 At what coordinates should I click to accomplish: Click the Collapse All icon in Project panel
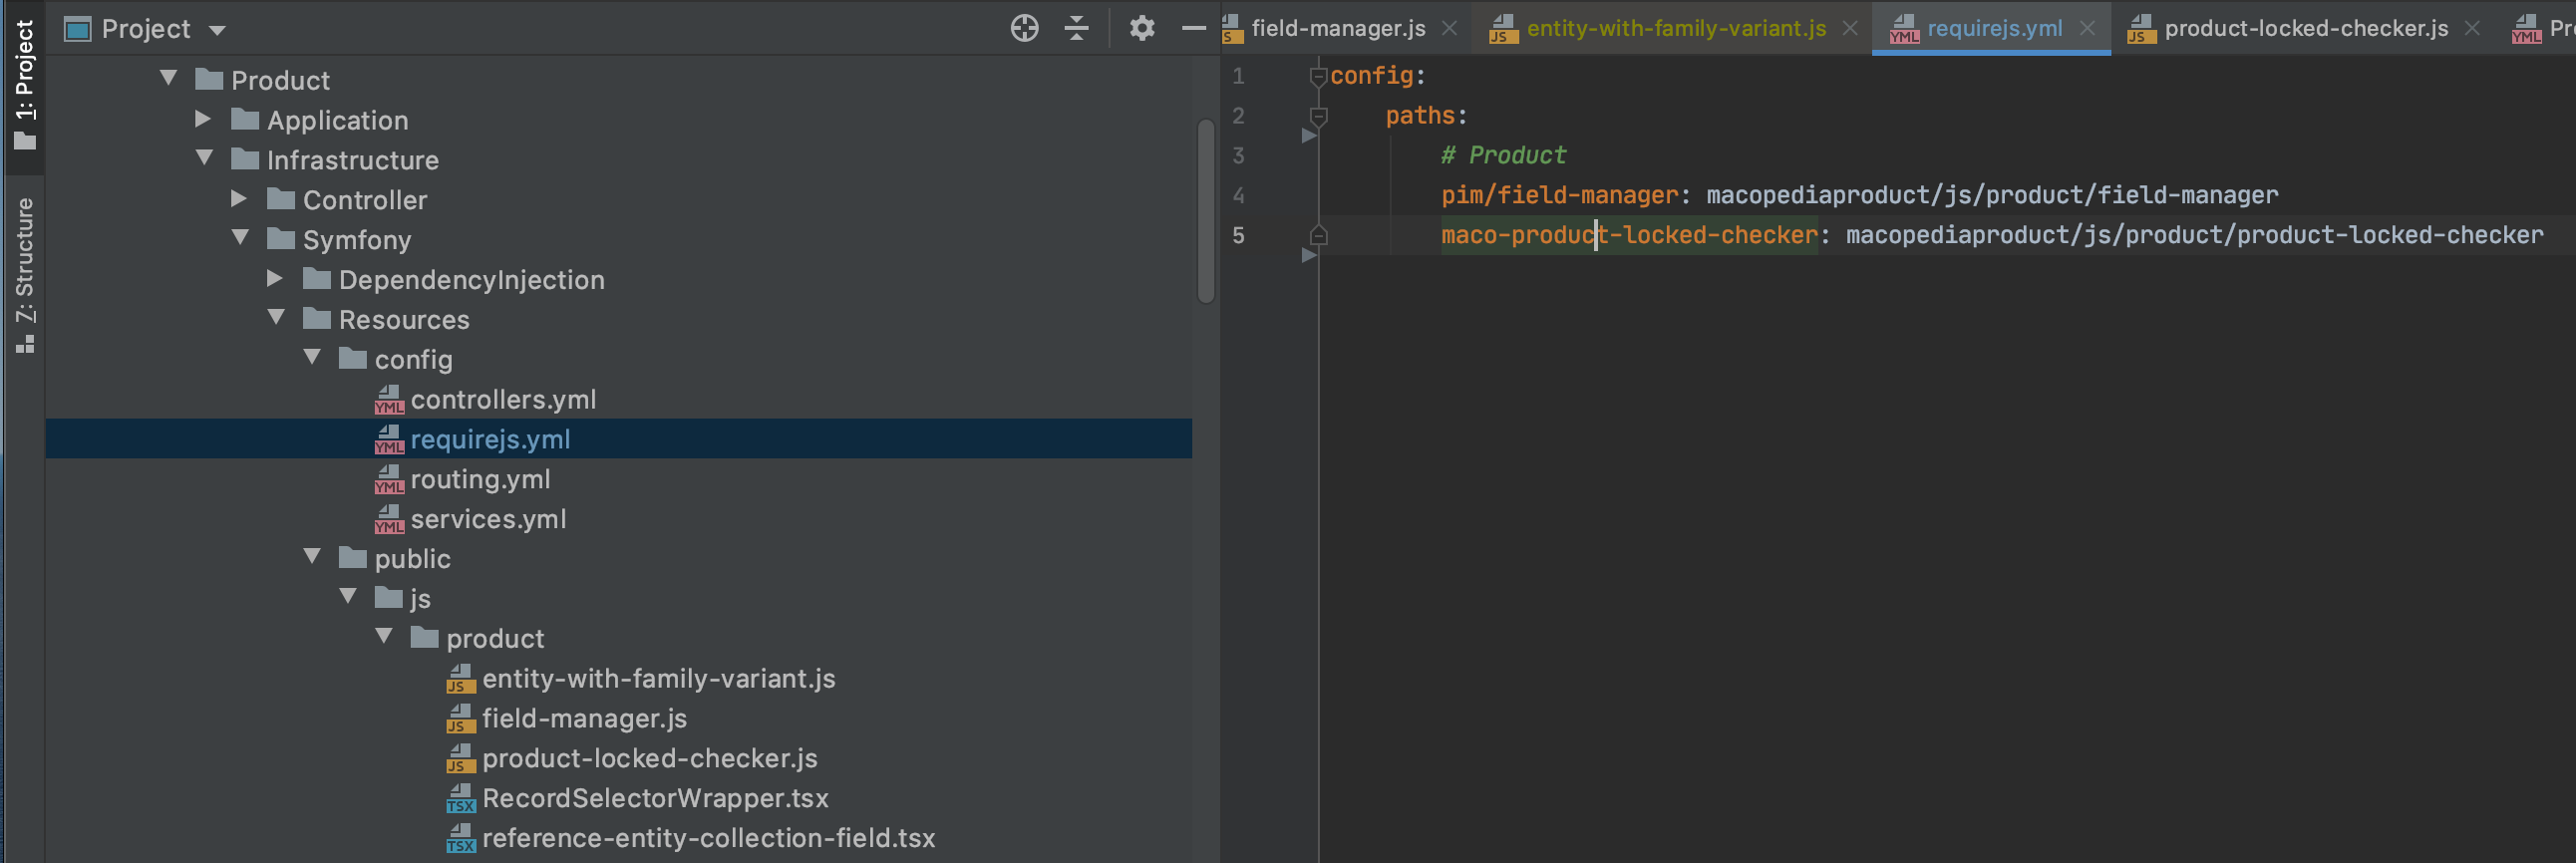coord(1076,28)
